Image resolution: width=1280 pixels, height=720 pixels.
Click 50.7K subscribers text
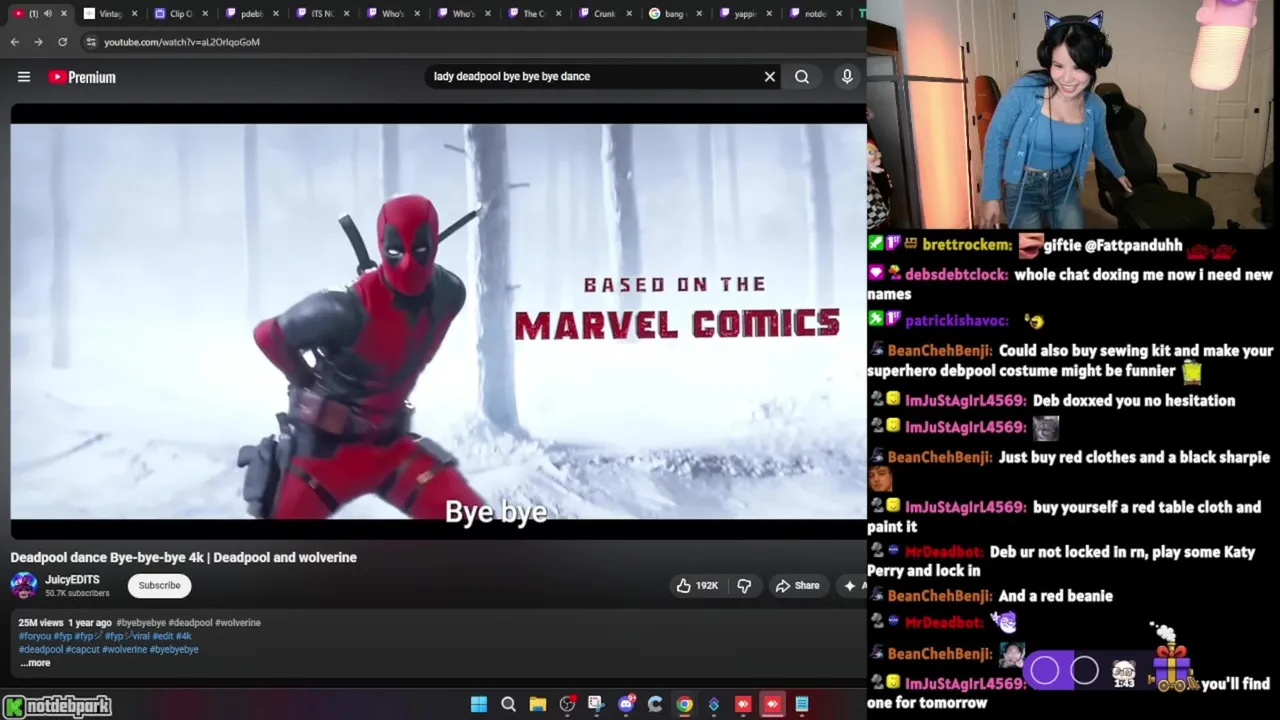point(77,593)
